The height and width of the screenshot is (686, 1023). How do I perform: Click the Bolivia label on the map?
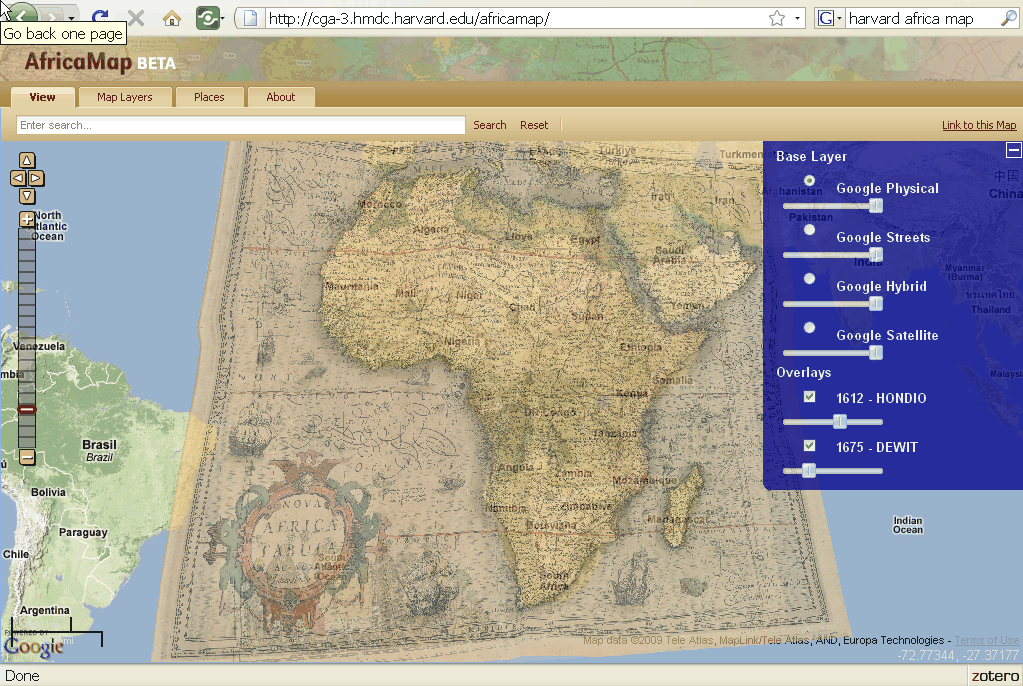click(48, 491)
